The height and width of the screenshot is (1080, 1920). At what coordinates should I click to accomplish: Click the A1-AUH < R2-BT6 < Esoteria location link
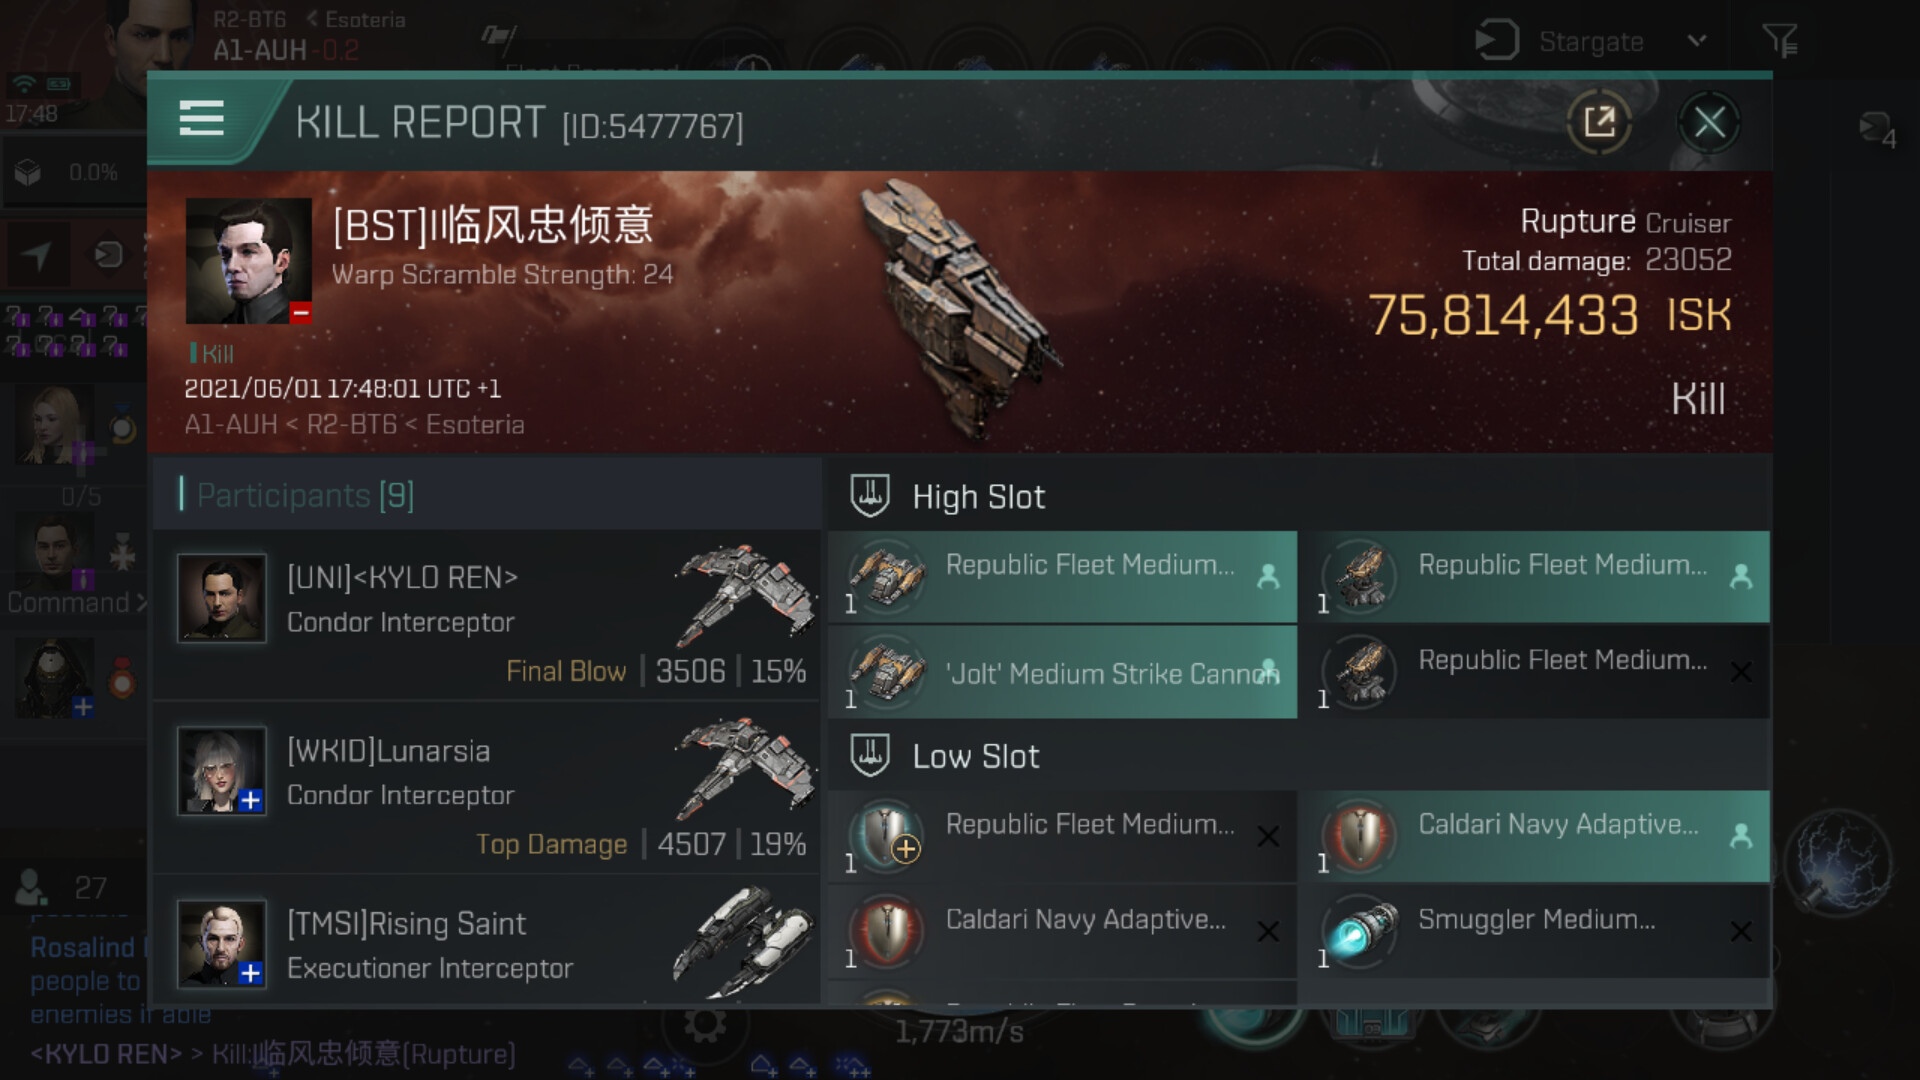click(x=354, y=425)
